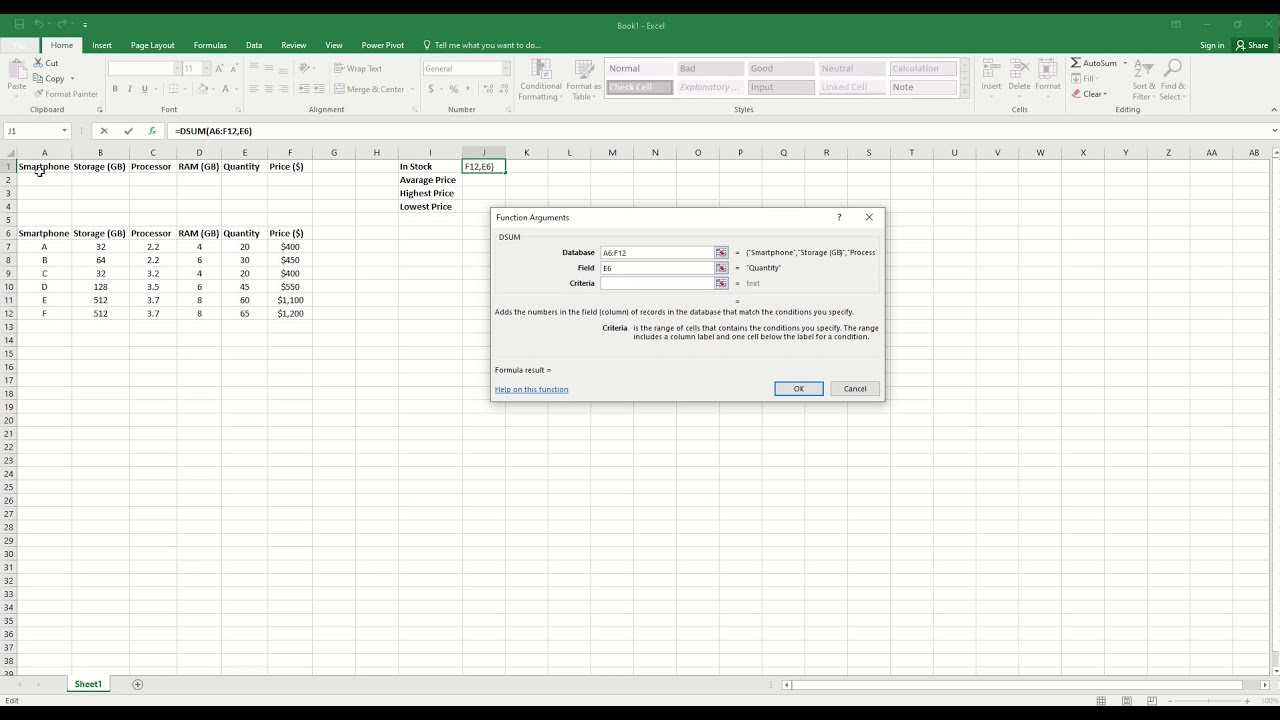This screenshot has height=720, width=1280.
Task: Apply the Good cell style
Action: tap(781, 69)
